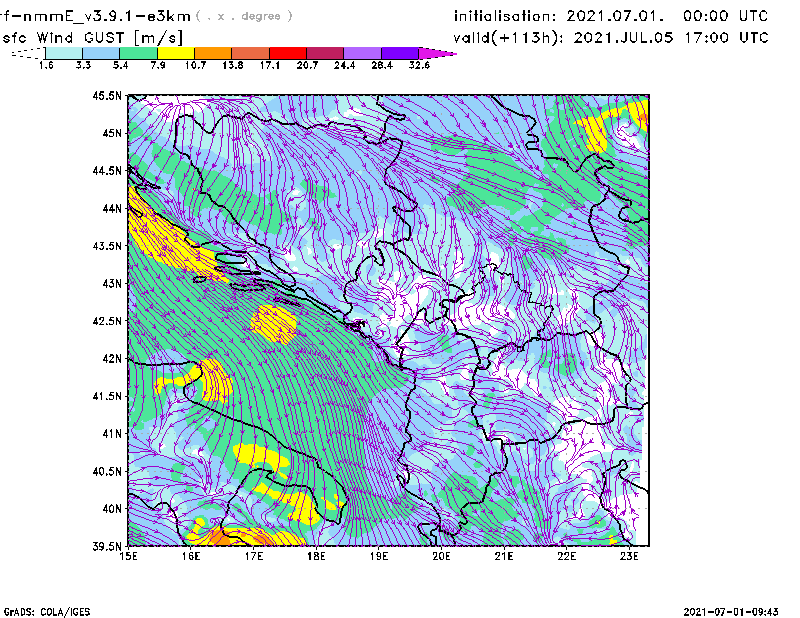
Task: Click the legend value 1.6
Action: pos(46,65)
